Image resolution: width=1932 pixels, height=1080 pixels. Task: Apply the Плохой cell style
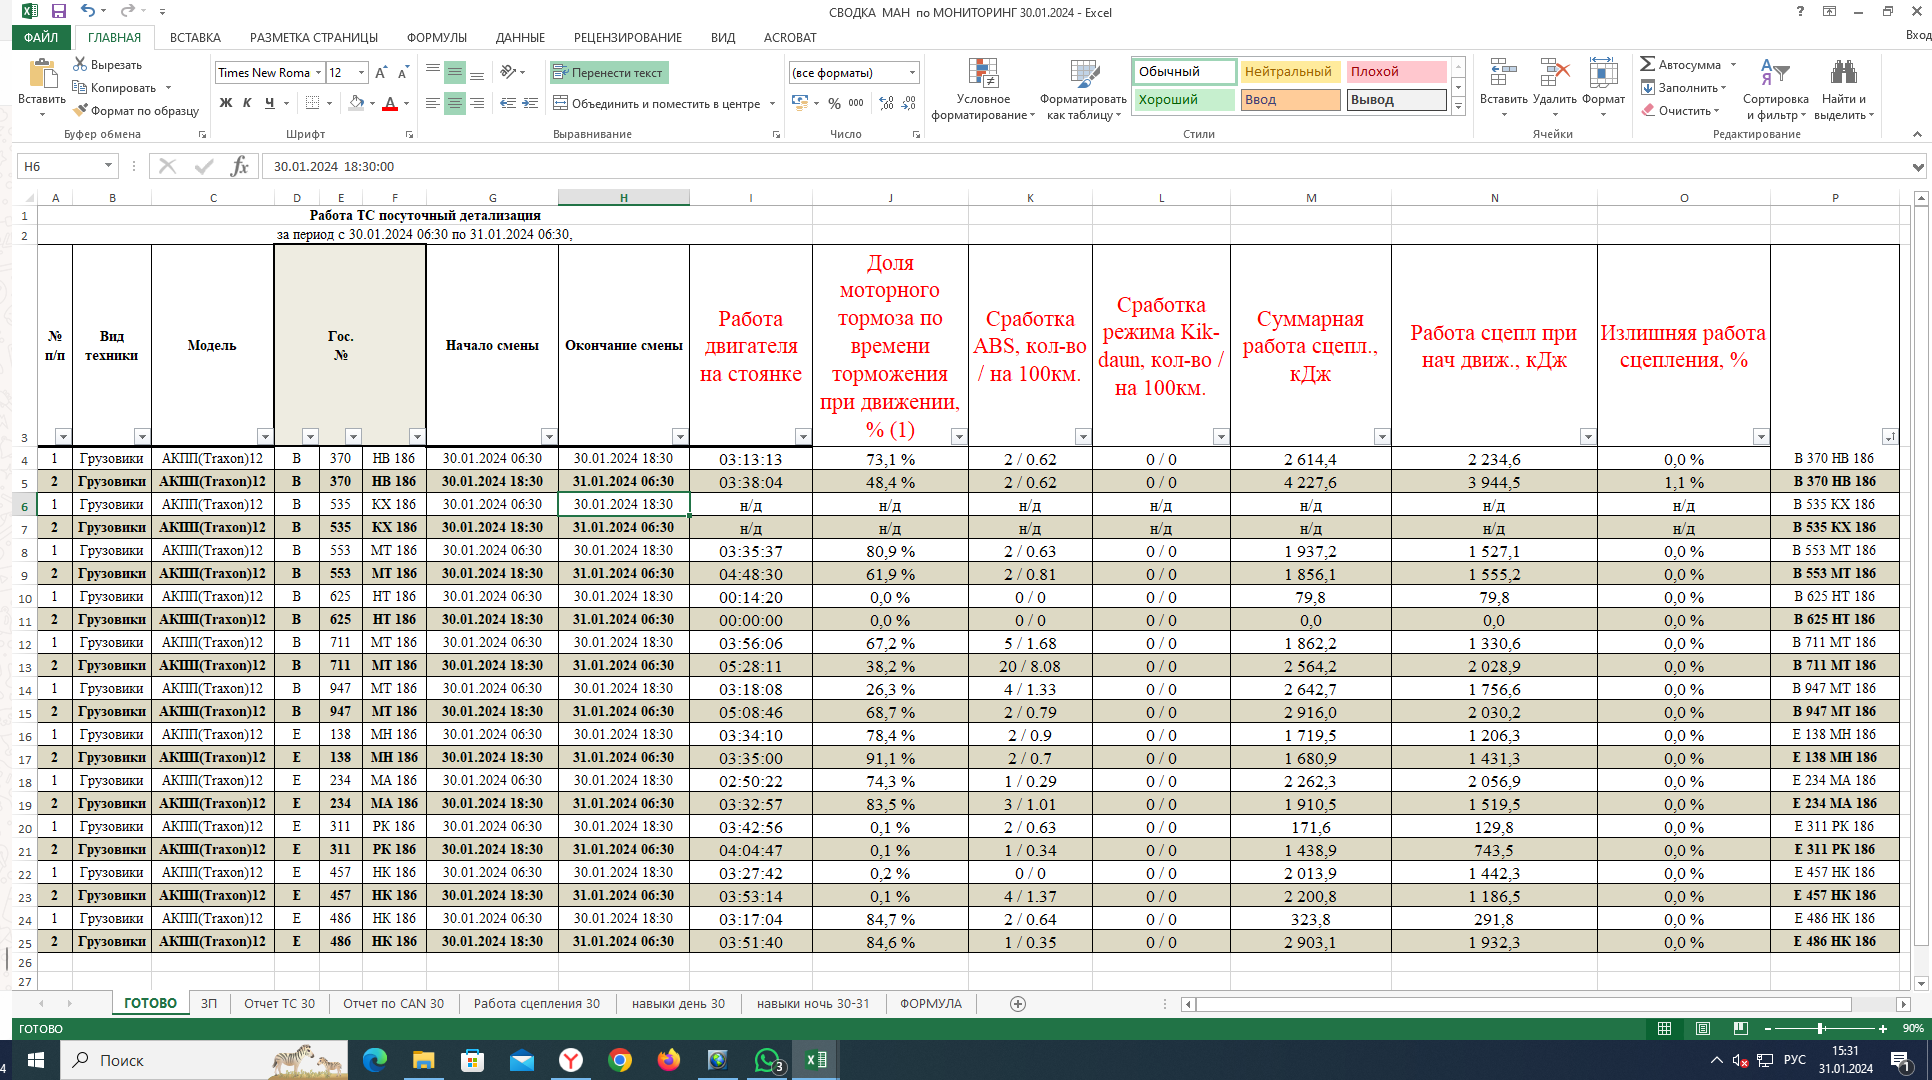(1396, 72)
